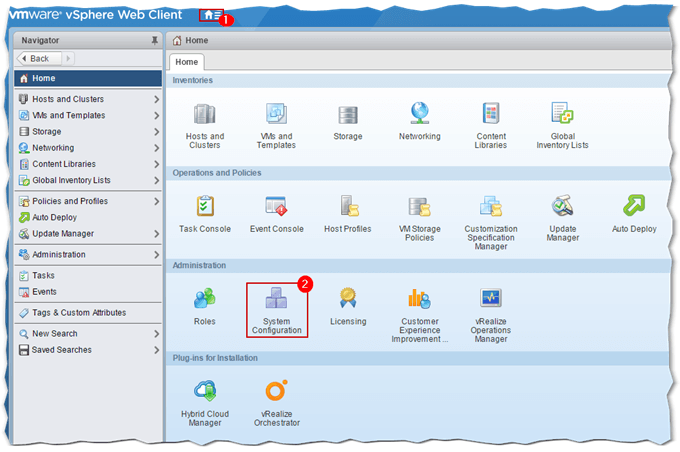Go Back in the Navigator
Image resolution: width=680 pixels, height=452 pixels.
tap(39, 59)
